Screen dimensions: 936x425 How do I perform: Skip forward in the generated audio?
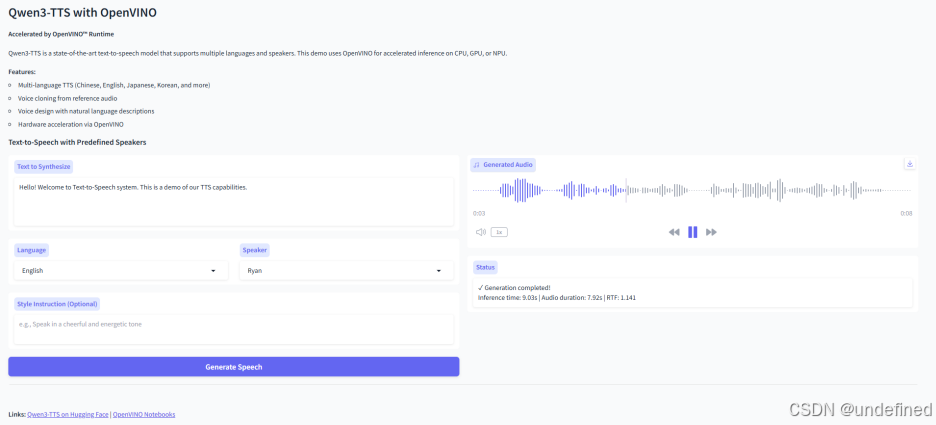(x=711, y=232)
